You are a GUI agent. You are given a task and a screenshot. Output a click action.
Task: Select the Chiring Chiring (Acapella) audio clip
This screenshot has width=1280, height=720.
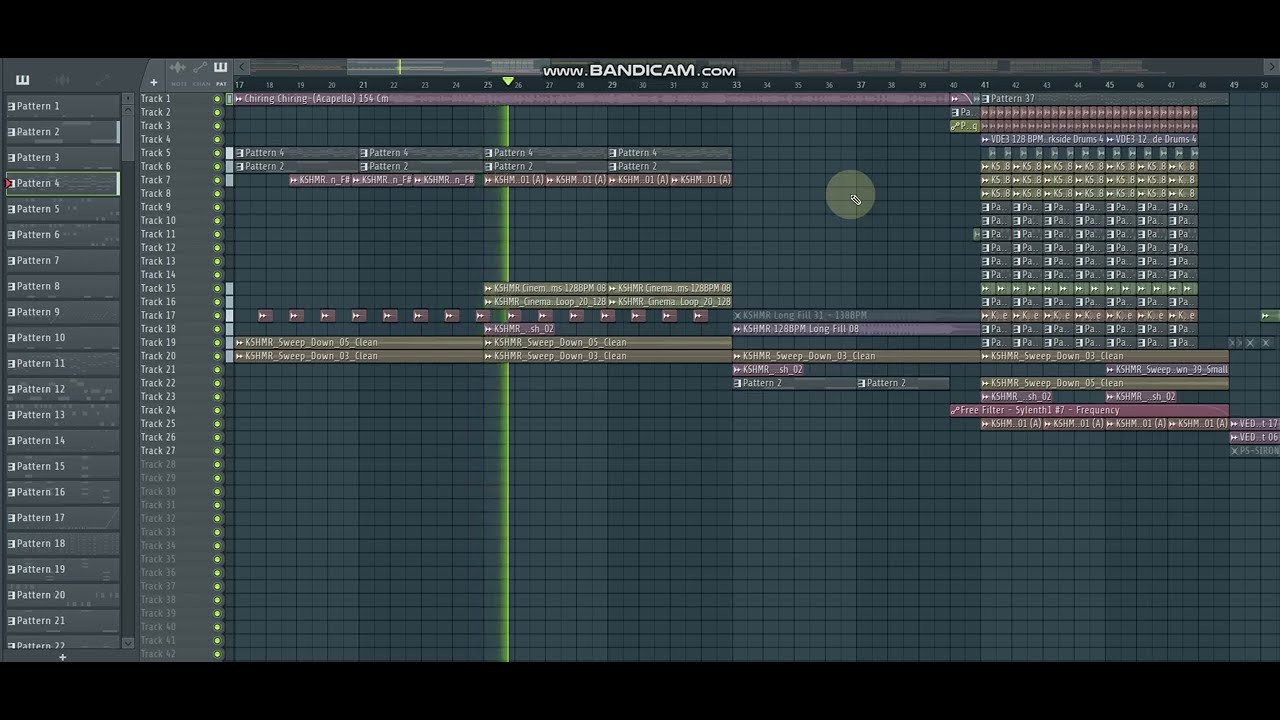590,99
